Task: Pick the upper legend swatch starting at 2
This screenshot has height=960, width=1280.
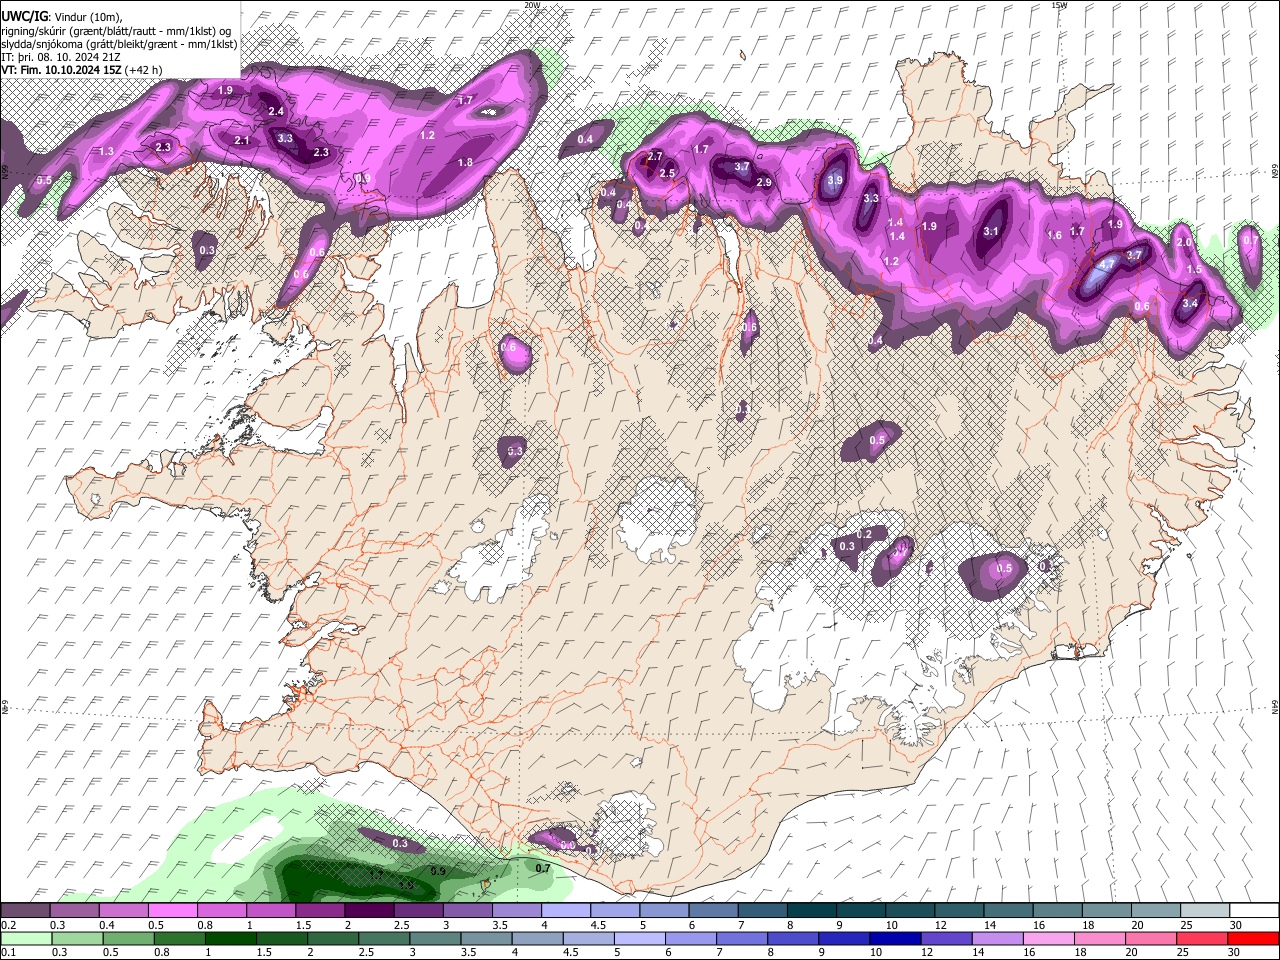Action: 369,910
